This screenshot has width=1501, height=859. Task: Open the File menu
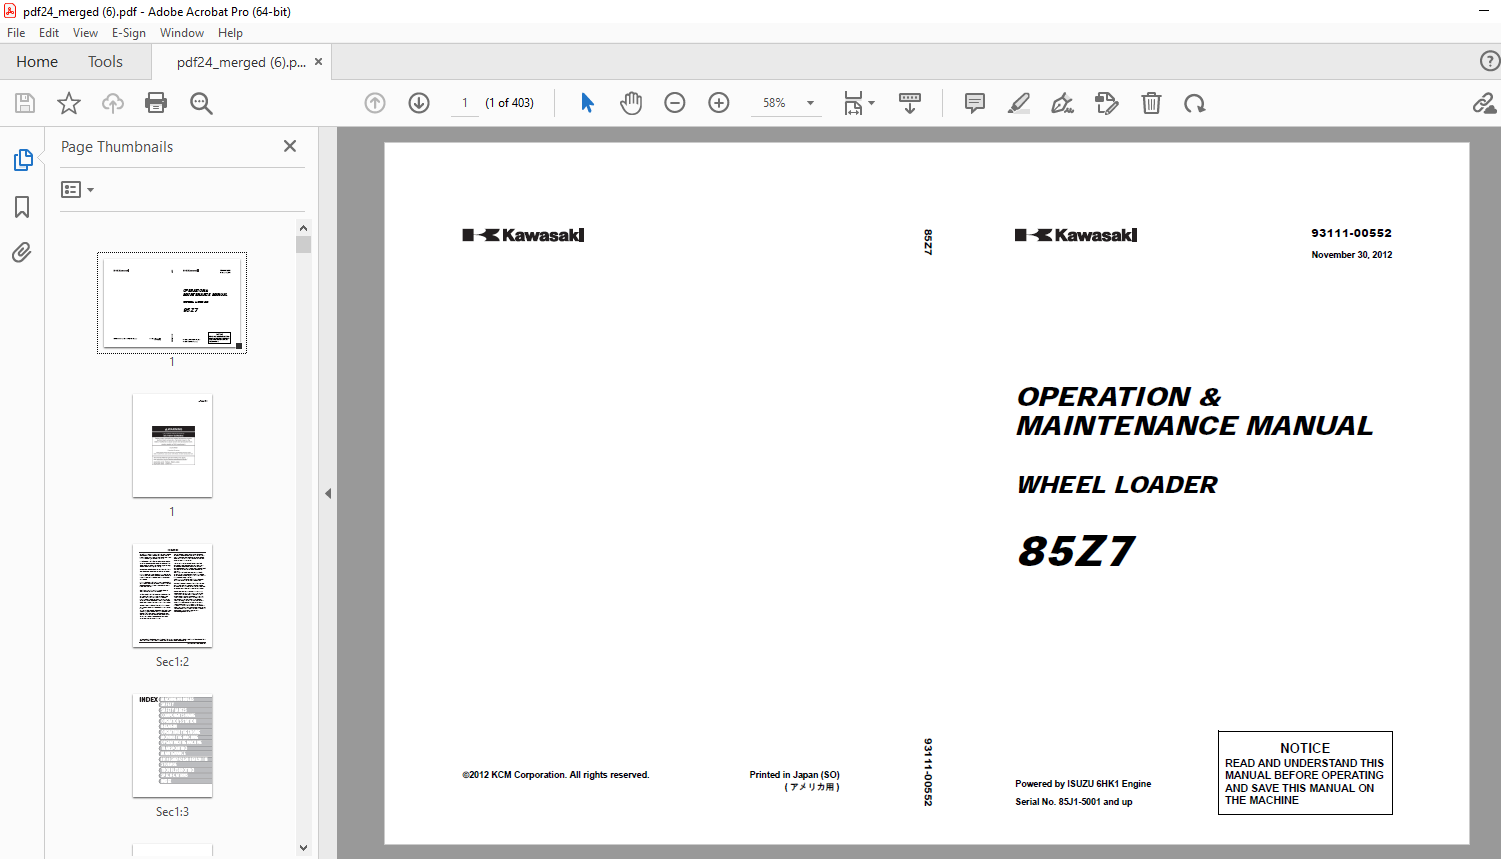coord(16,33)
